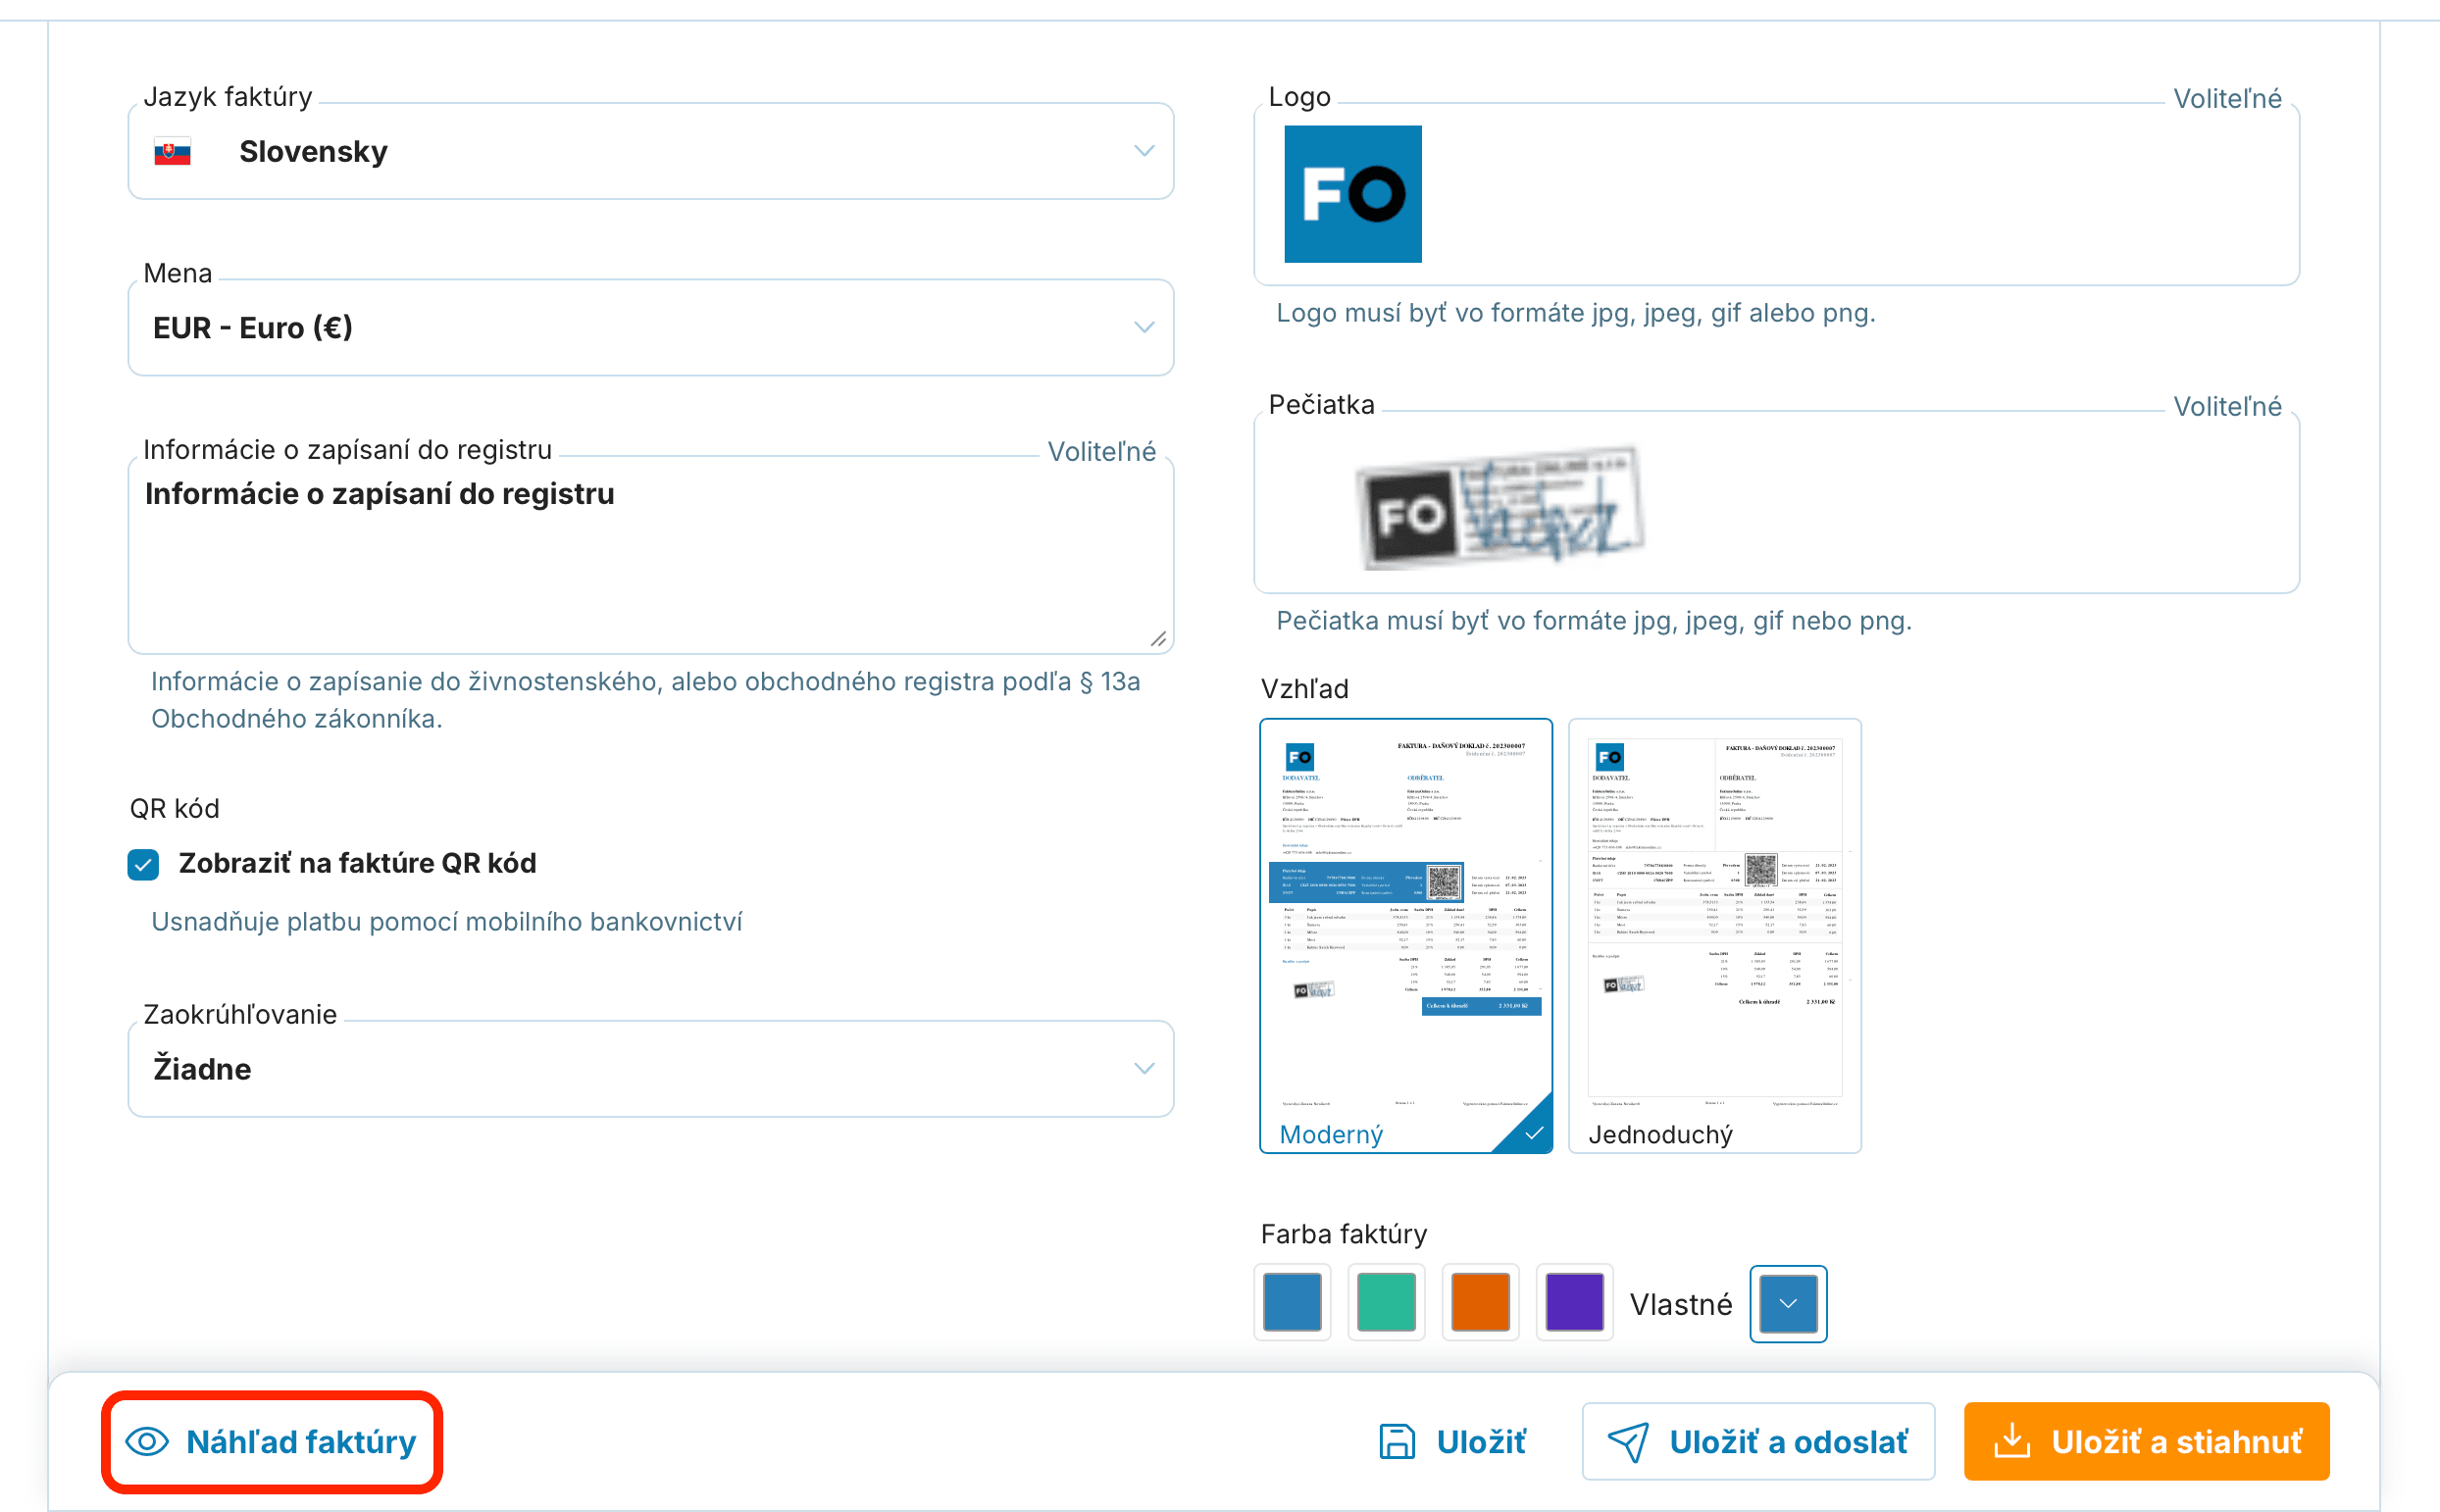This screenshot has height=1512, width=2440.
Task: Select the Jednoduchý invoice template
Action: click(x=1714, y=935)
